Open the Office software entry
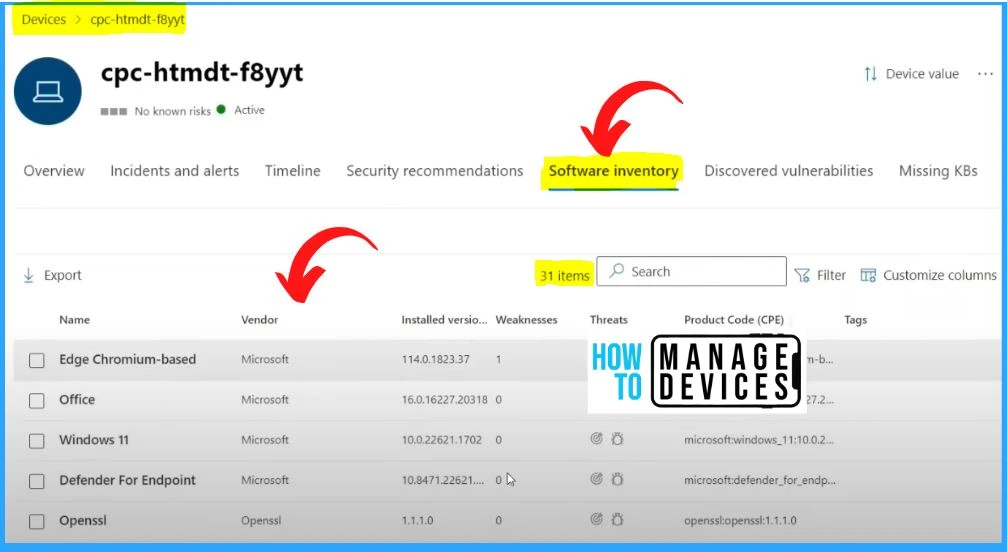The height and width of the screenshot is (552, 1007). click(x=76, y=399)
